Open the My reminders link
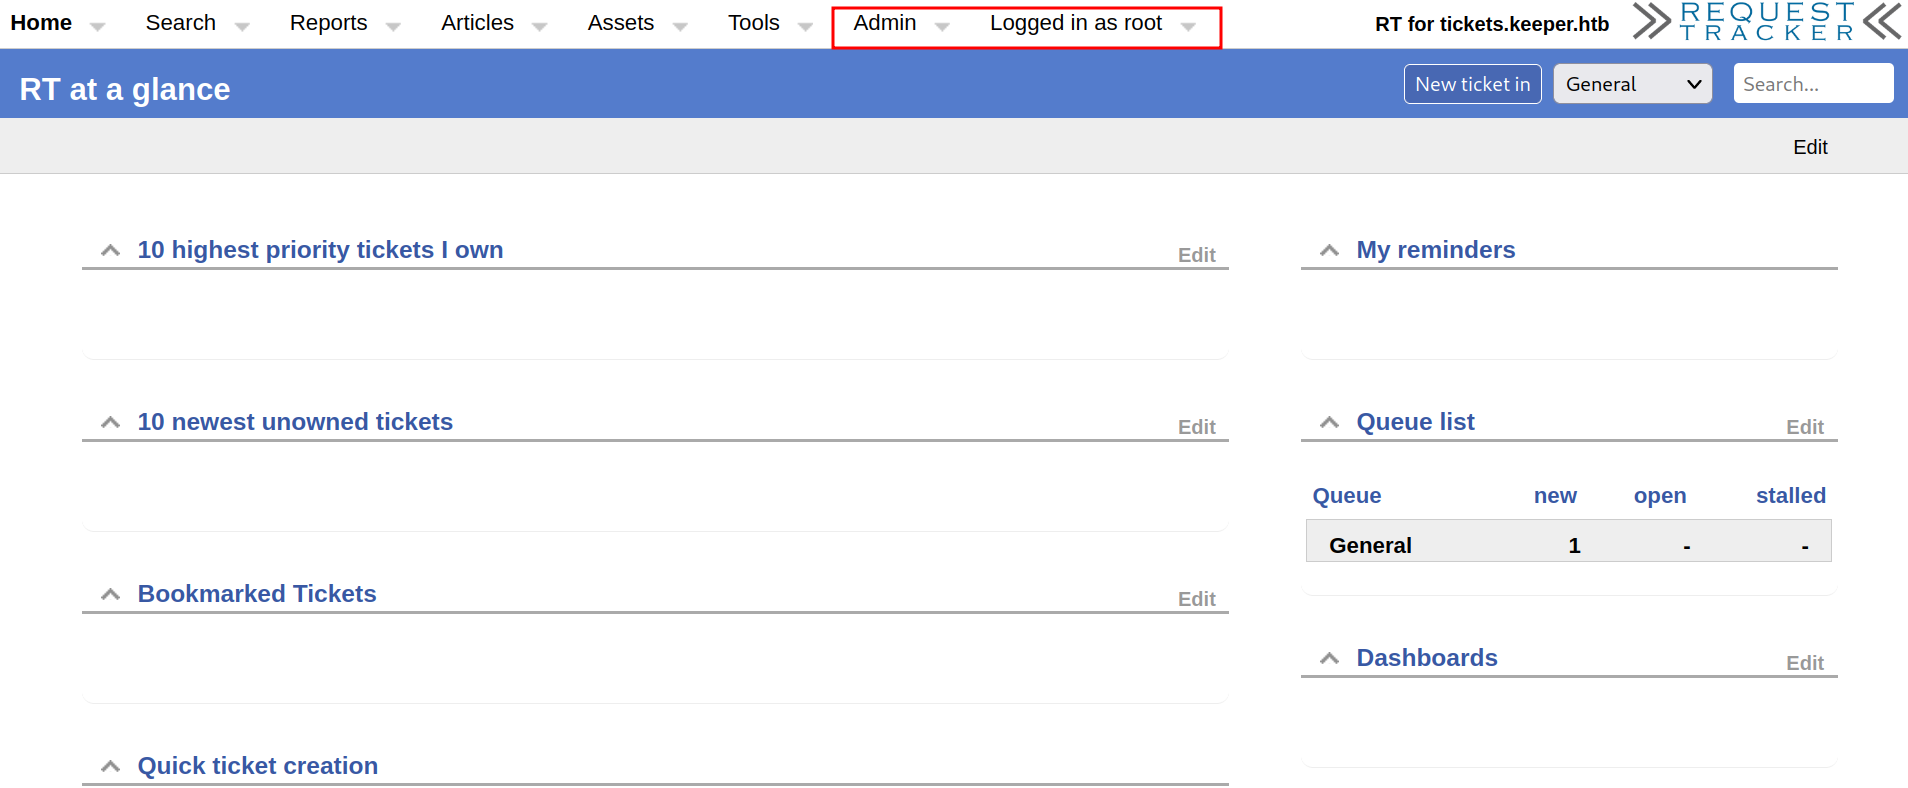This screenshot has width=1908, height=788. pos(1436,250)
